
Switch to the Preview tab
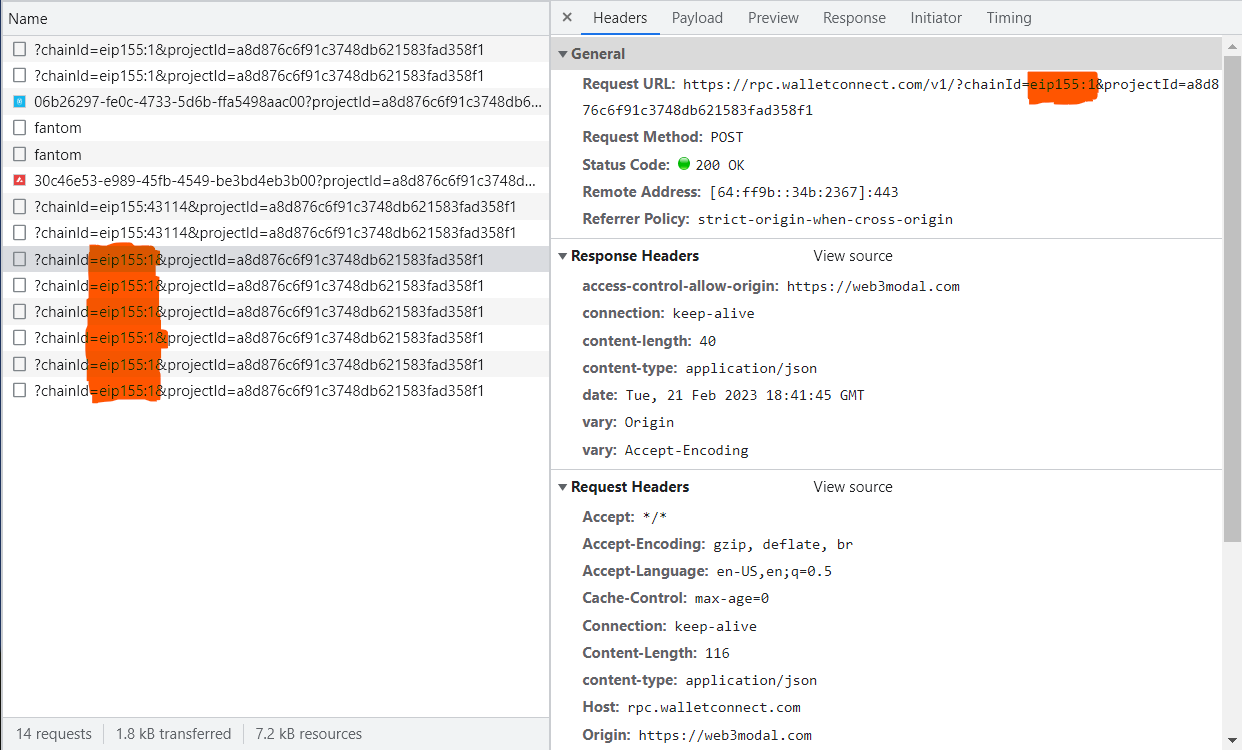click(773, 17)
